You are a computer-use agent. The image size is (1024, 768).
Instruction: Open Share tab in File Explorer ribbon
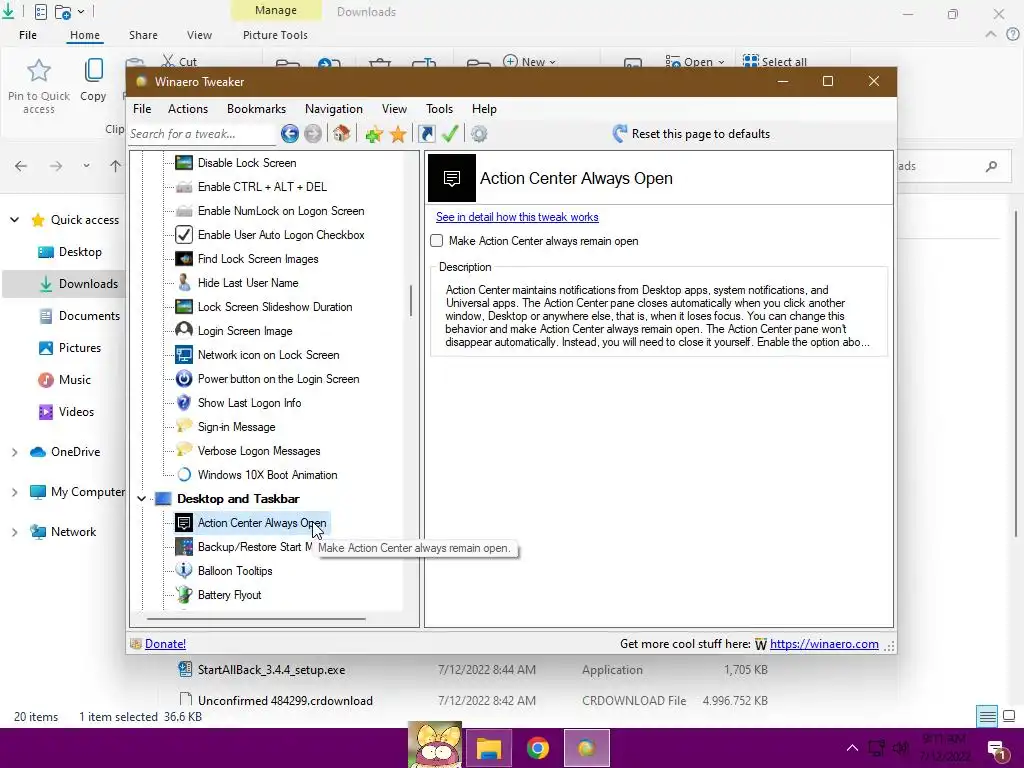143,35
